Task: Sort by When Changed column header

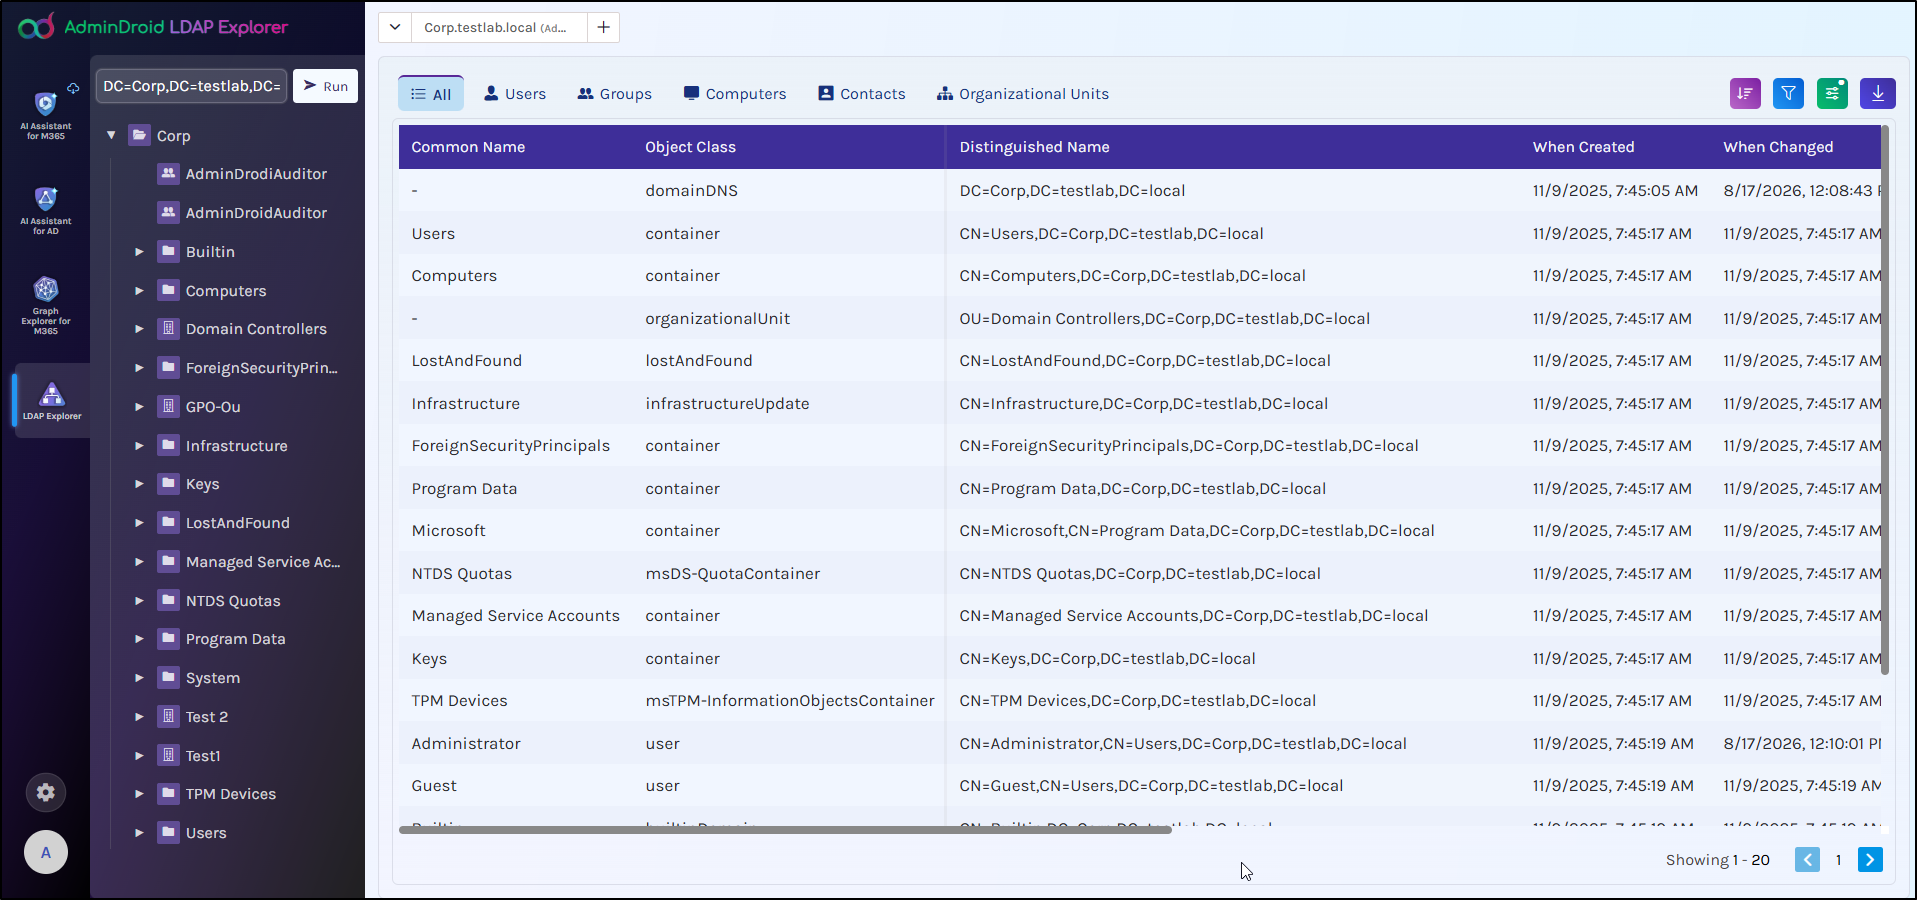Action: click(x=1778, y=147)
